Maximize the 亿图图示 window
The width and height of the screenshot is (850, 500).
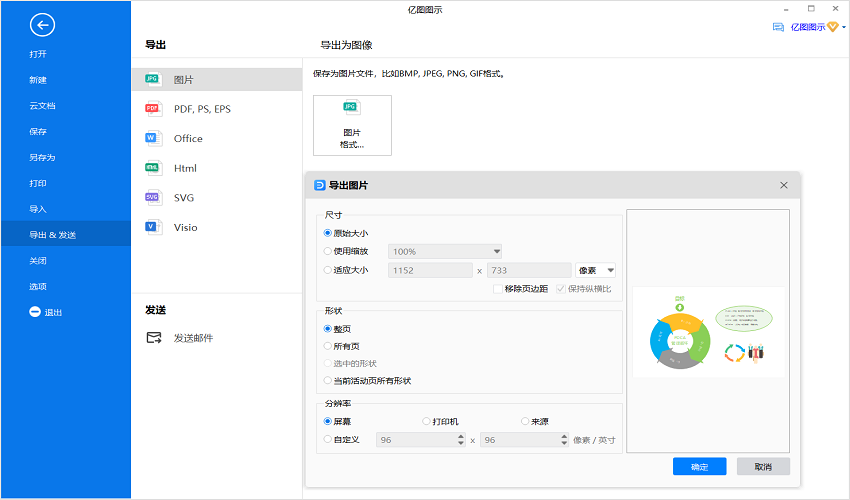point(811,9)
